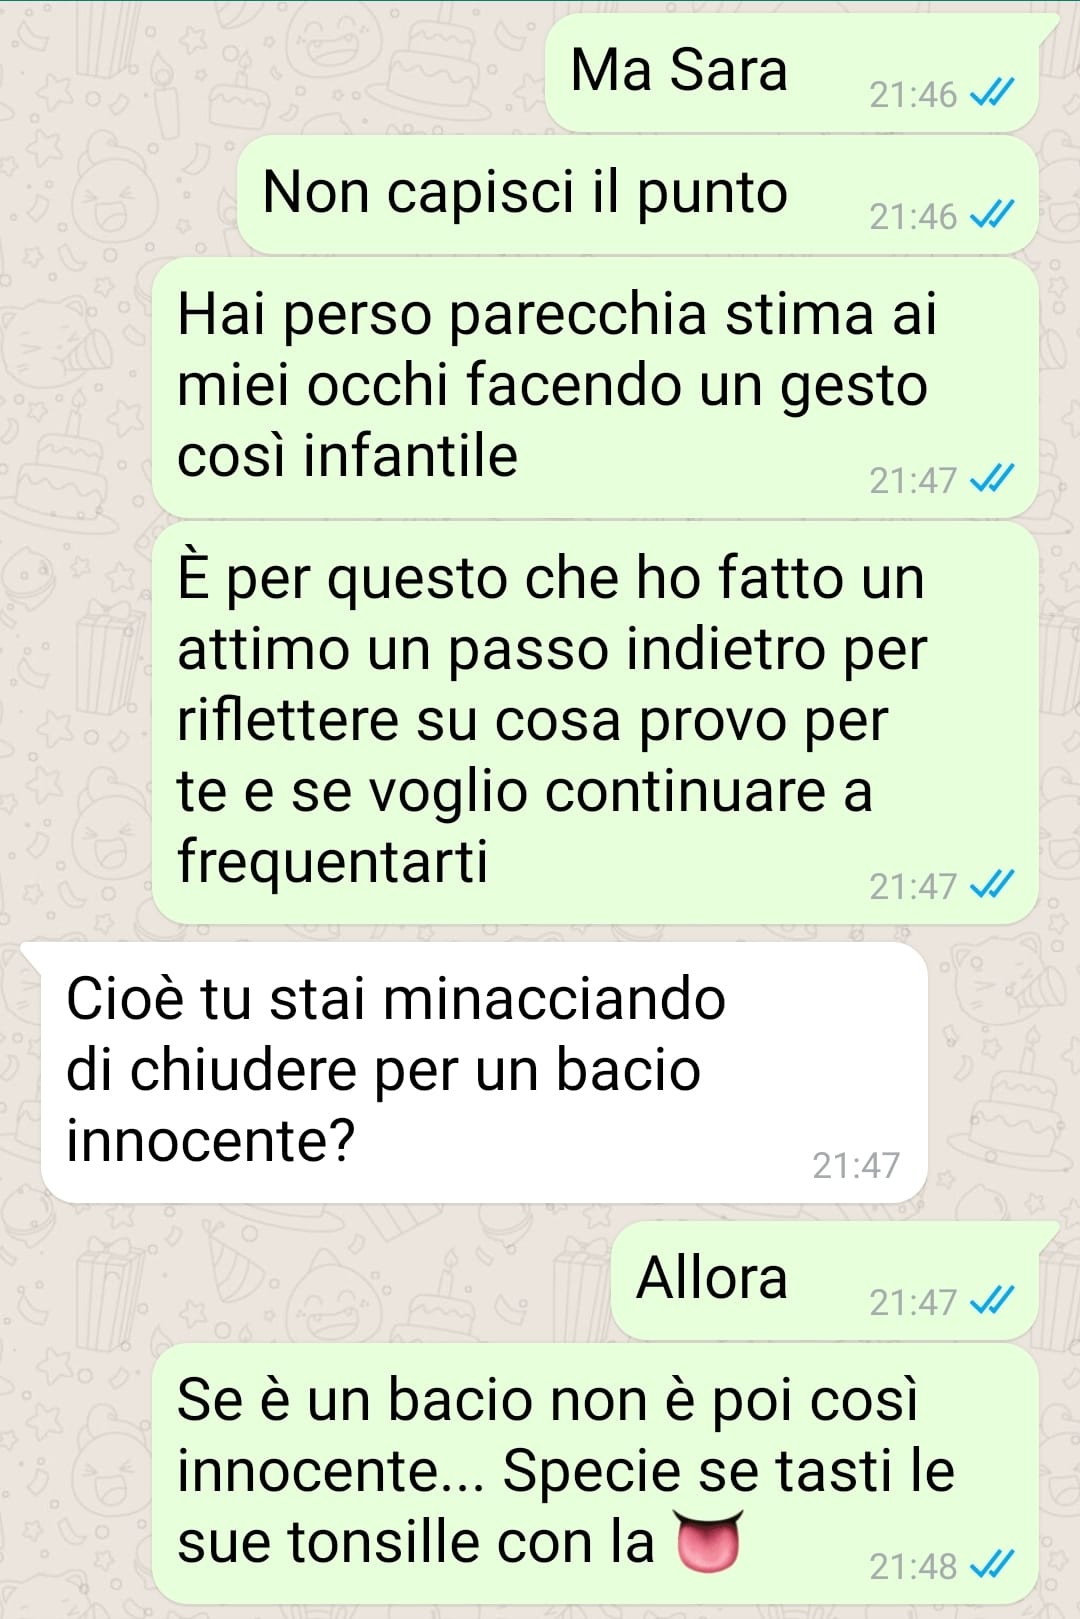
Task: Click the 21:48 timestamp on last message
Action: [913, 1566]
